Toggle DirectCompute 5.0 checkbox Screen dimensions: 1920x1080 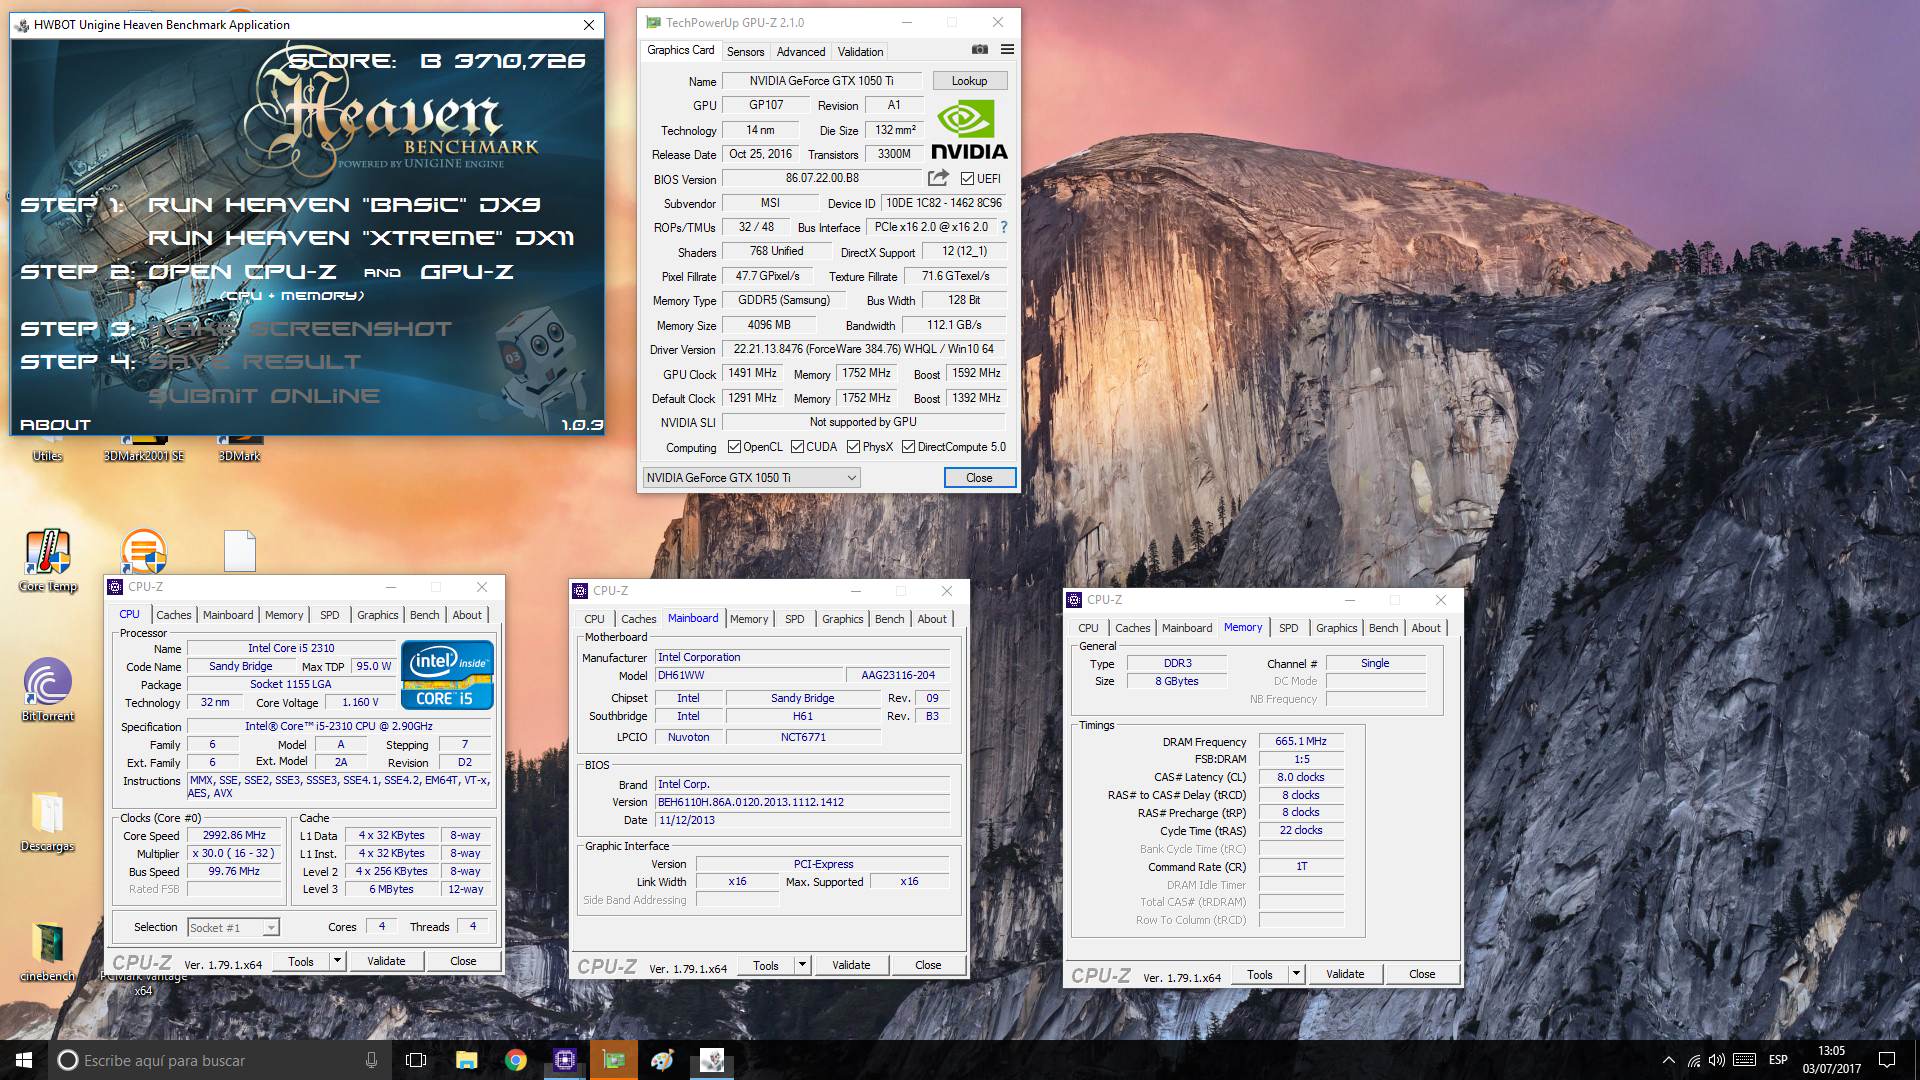908,447
